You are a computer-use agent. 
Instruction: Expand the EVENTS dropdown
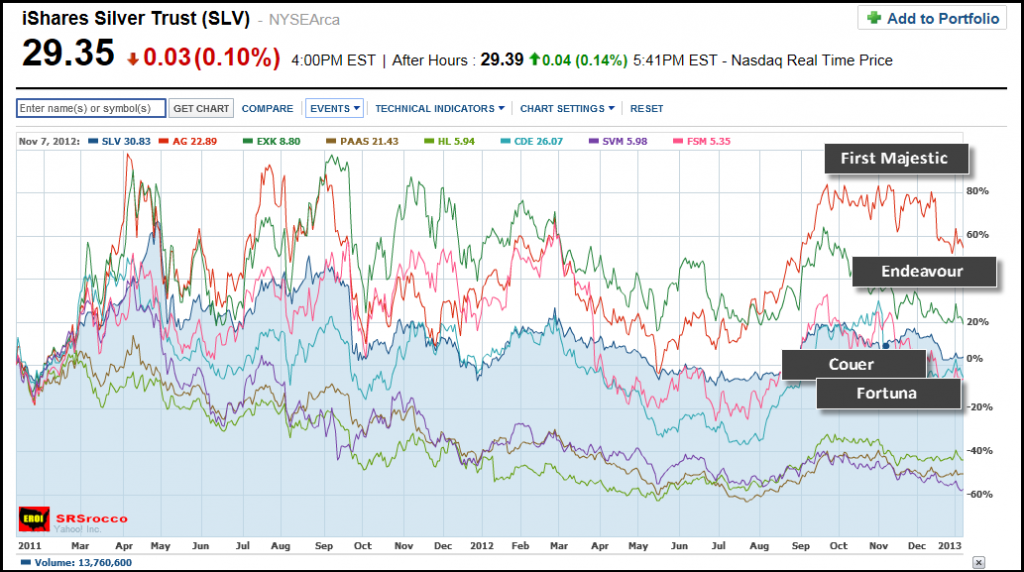pos(334,108)
